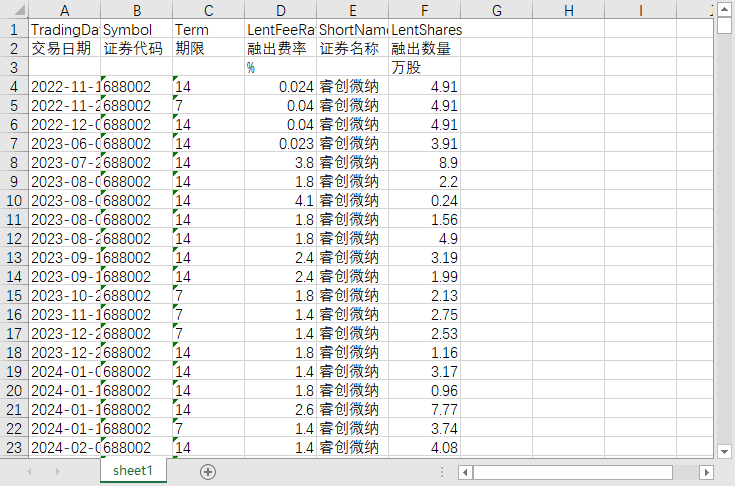Click lent shares cell 7.77
The image size is (735, 486).
425,410
